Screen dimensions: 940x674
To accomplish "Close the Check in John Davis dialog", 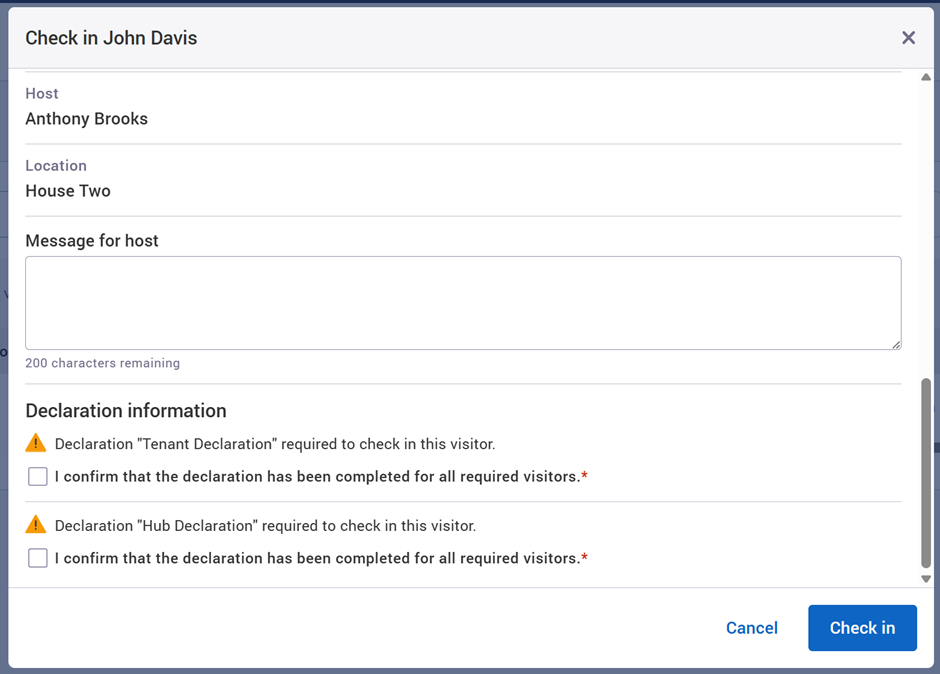I will click(x=908, y=38).
